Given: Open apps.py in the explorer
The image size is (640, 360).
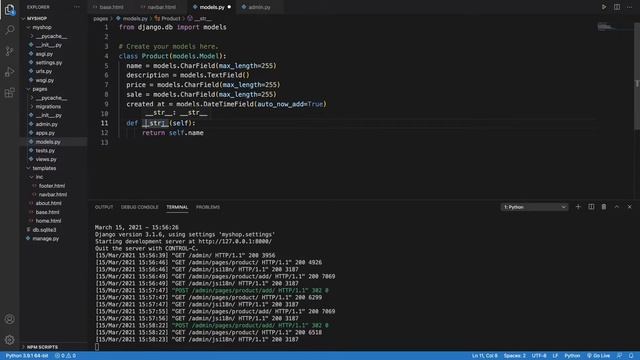Looking at the screenshot, I should coord(45,133).
